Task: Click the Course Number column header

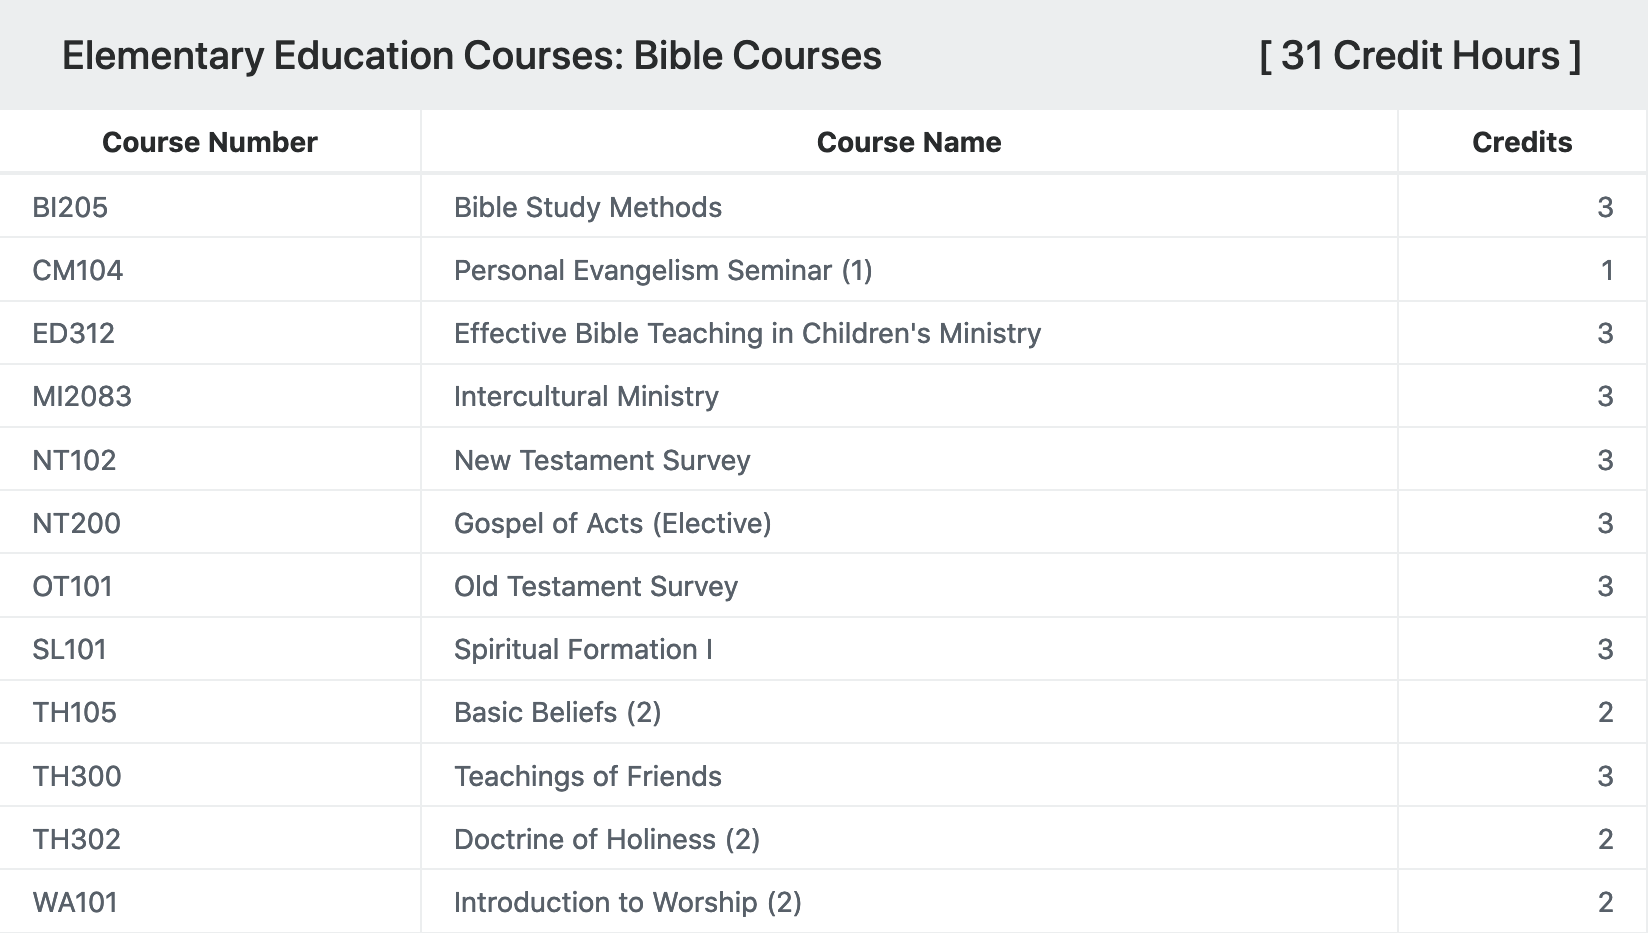Action: pos(209,142)
